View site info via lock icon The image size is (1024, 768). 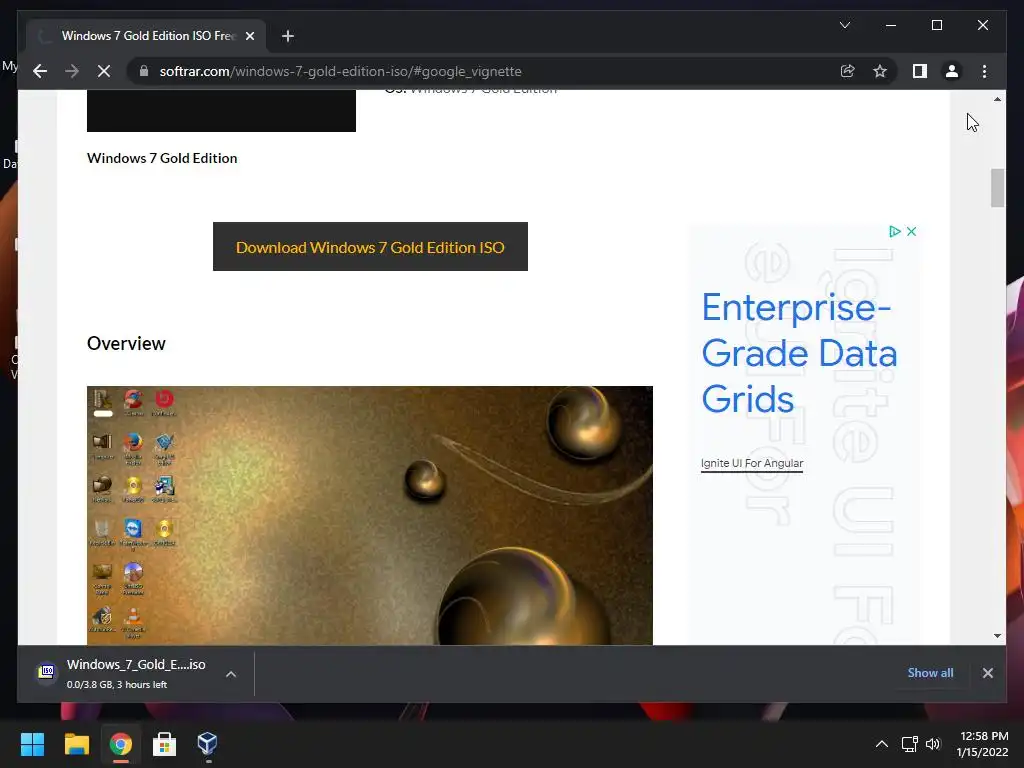[x=144, y=71]
